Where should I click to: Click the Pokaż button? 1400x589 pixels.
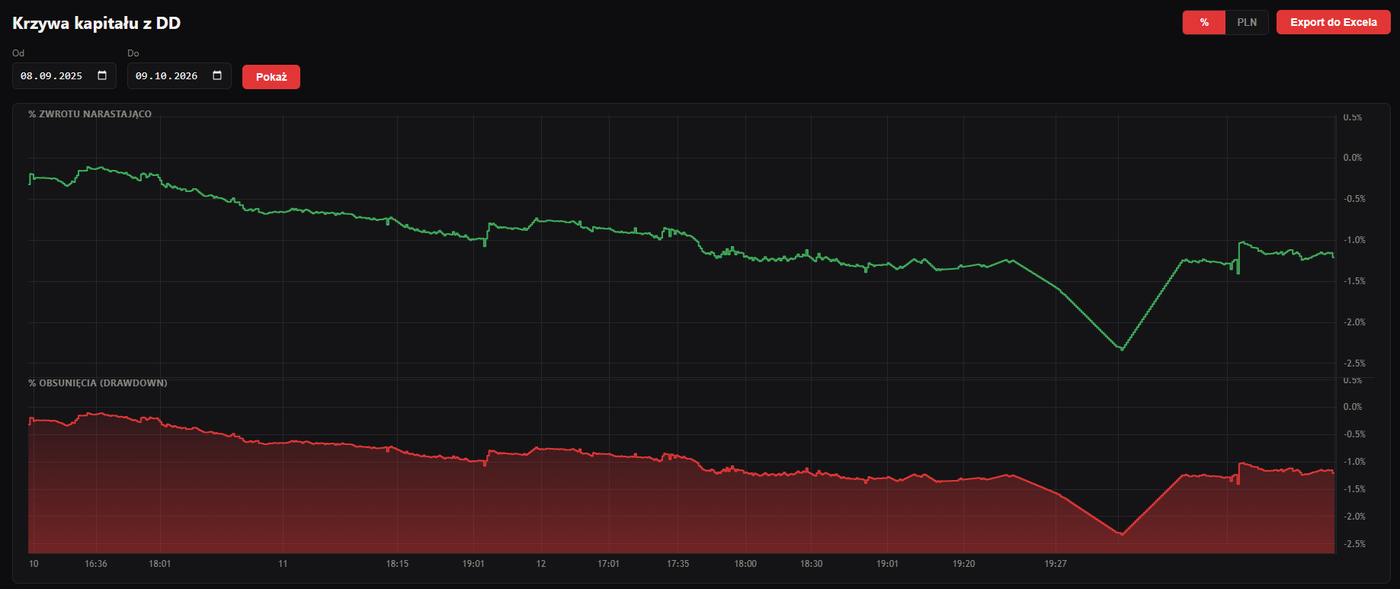pyautogui.click(x=271, y=77)
